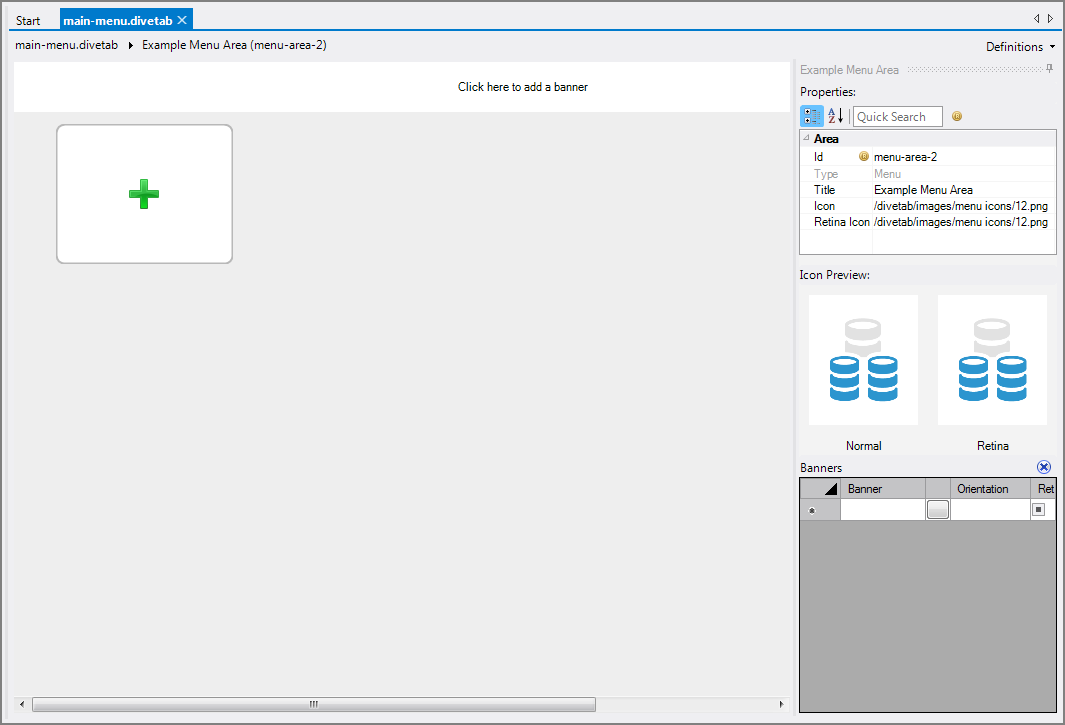This screenshot has height=725, width=1065.
Task: Switch to categorized properties view
Action: pyautogui.click(x=811, y=117)
